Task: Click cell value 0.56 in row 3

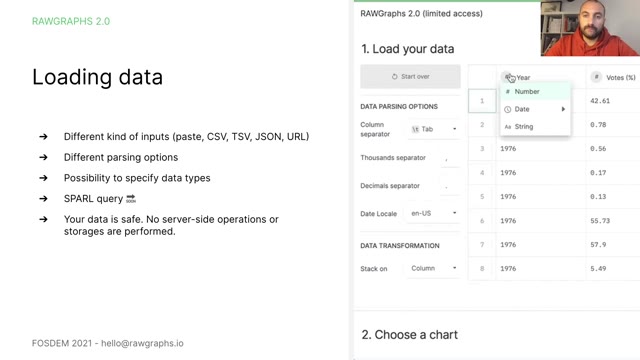Action: pyautogui.click(x=598, y=149)
